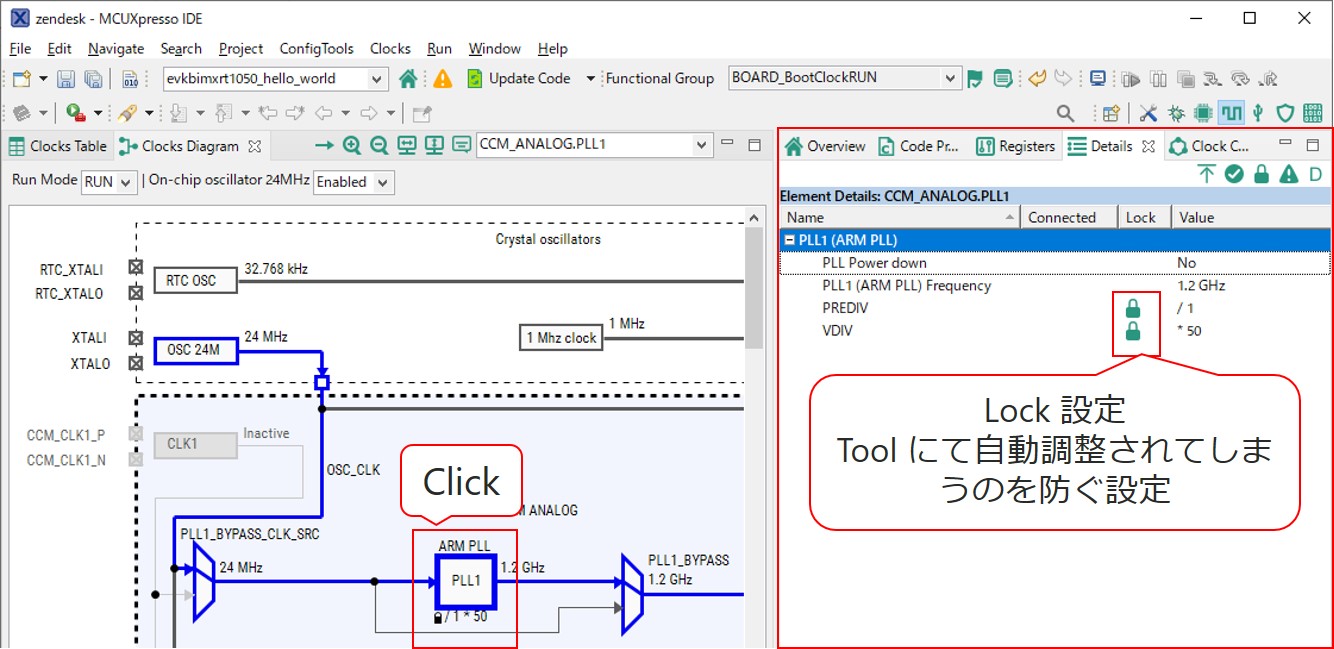This screenshot has height=649, width=1334.
Task: Open the evkbimxrt1050_hello_world project dropdown
Action: tap(377, 79)
